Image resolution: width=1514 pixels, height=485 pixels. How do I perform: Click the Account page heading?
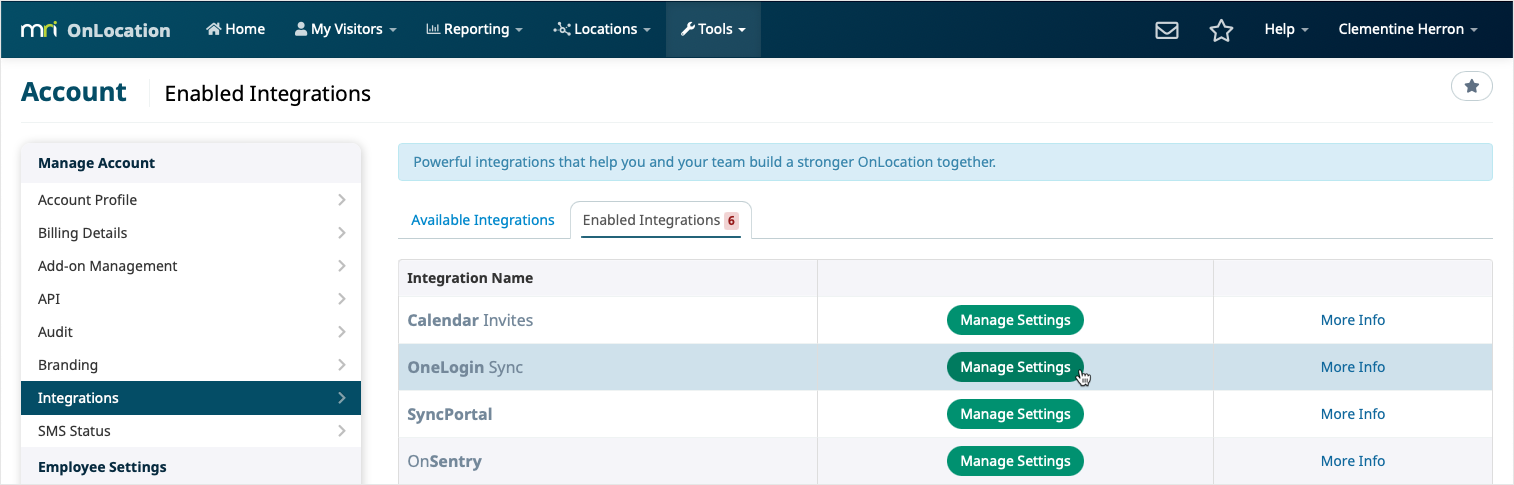pyautogui.click(x=74, y=92)
